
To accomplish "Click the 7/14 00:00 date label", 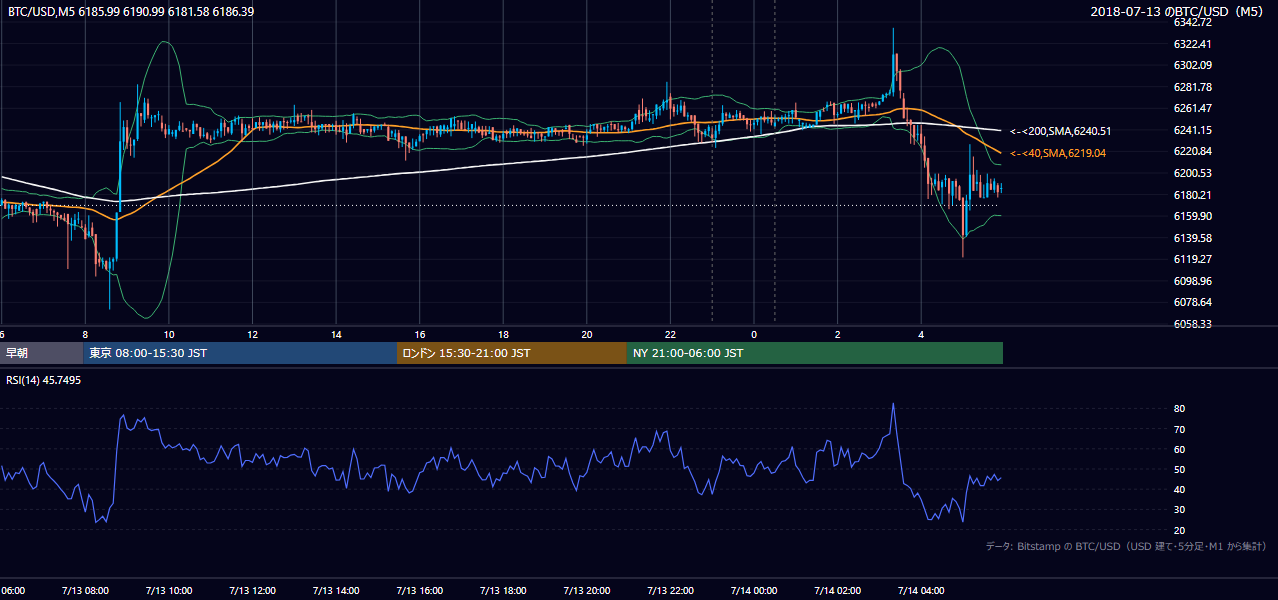I will pos(755,591).
